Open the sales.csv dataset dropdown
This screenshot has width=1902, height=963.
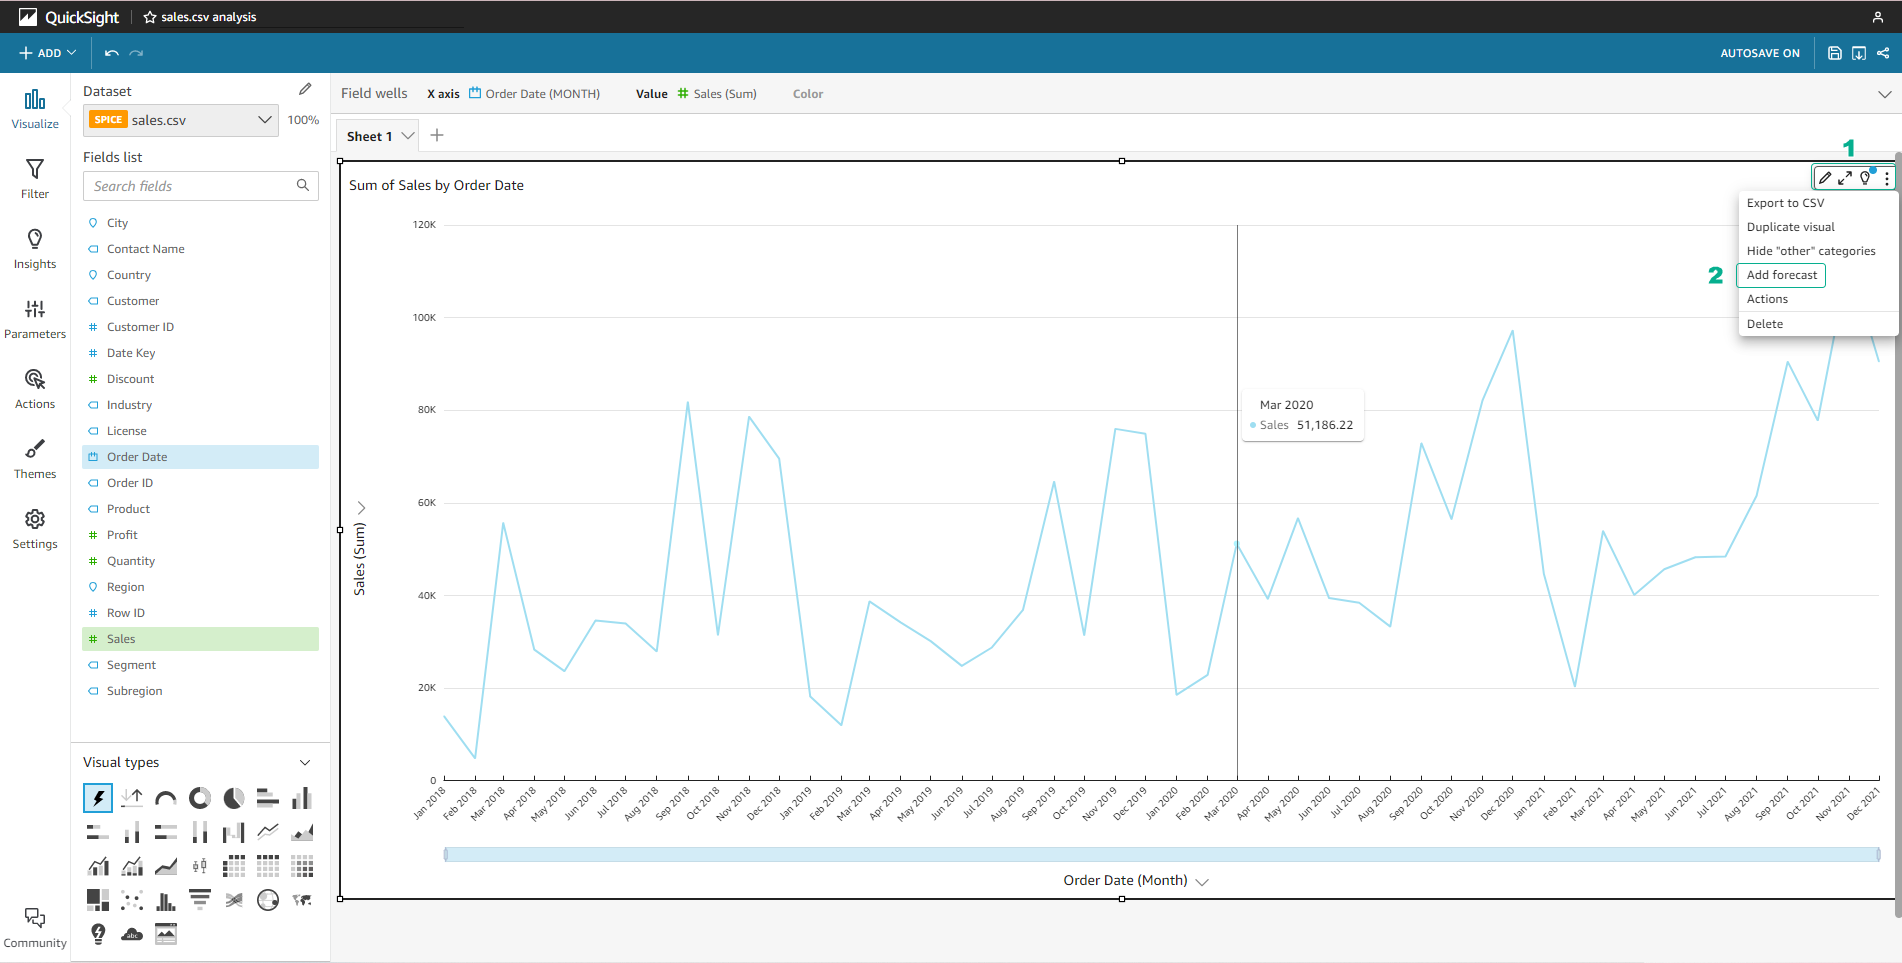coord(180,120)
